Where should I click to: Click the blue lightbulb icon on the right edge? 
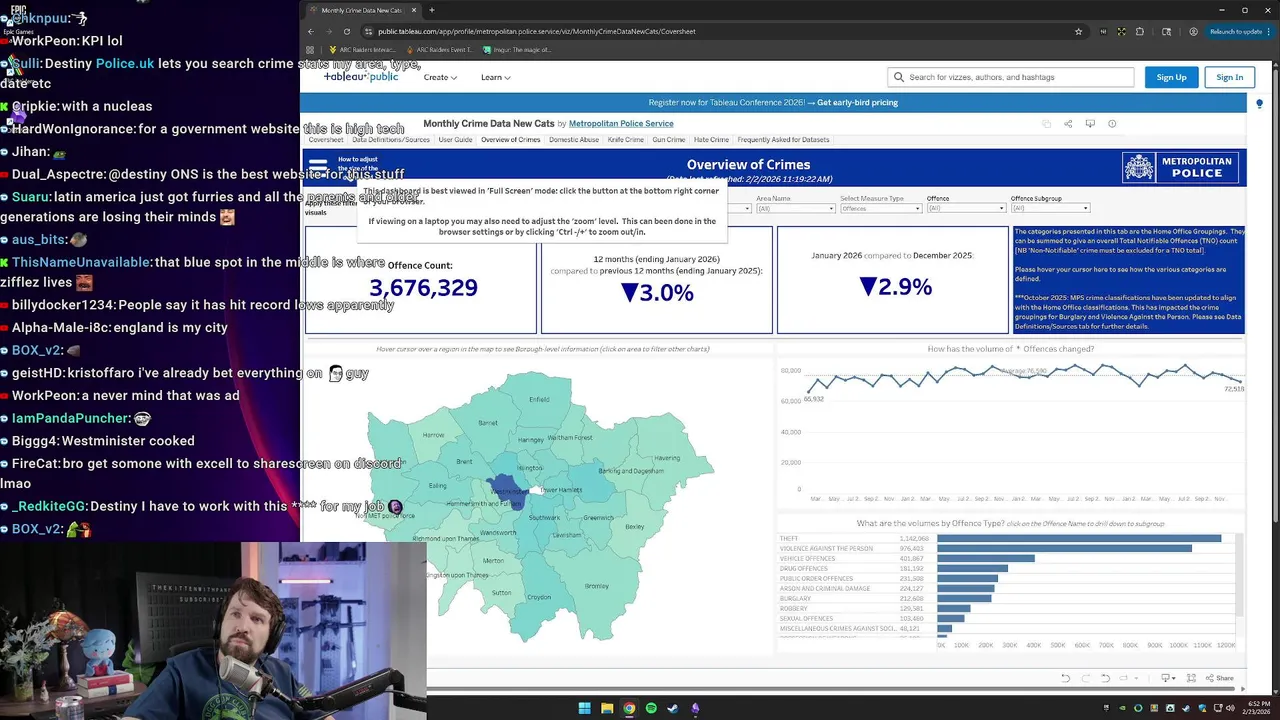tap(1259, 103)
